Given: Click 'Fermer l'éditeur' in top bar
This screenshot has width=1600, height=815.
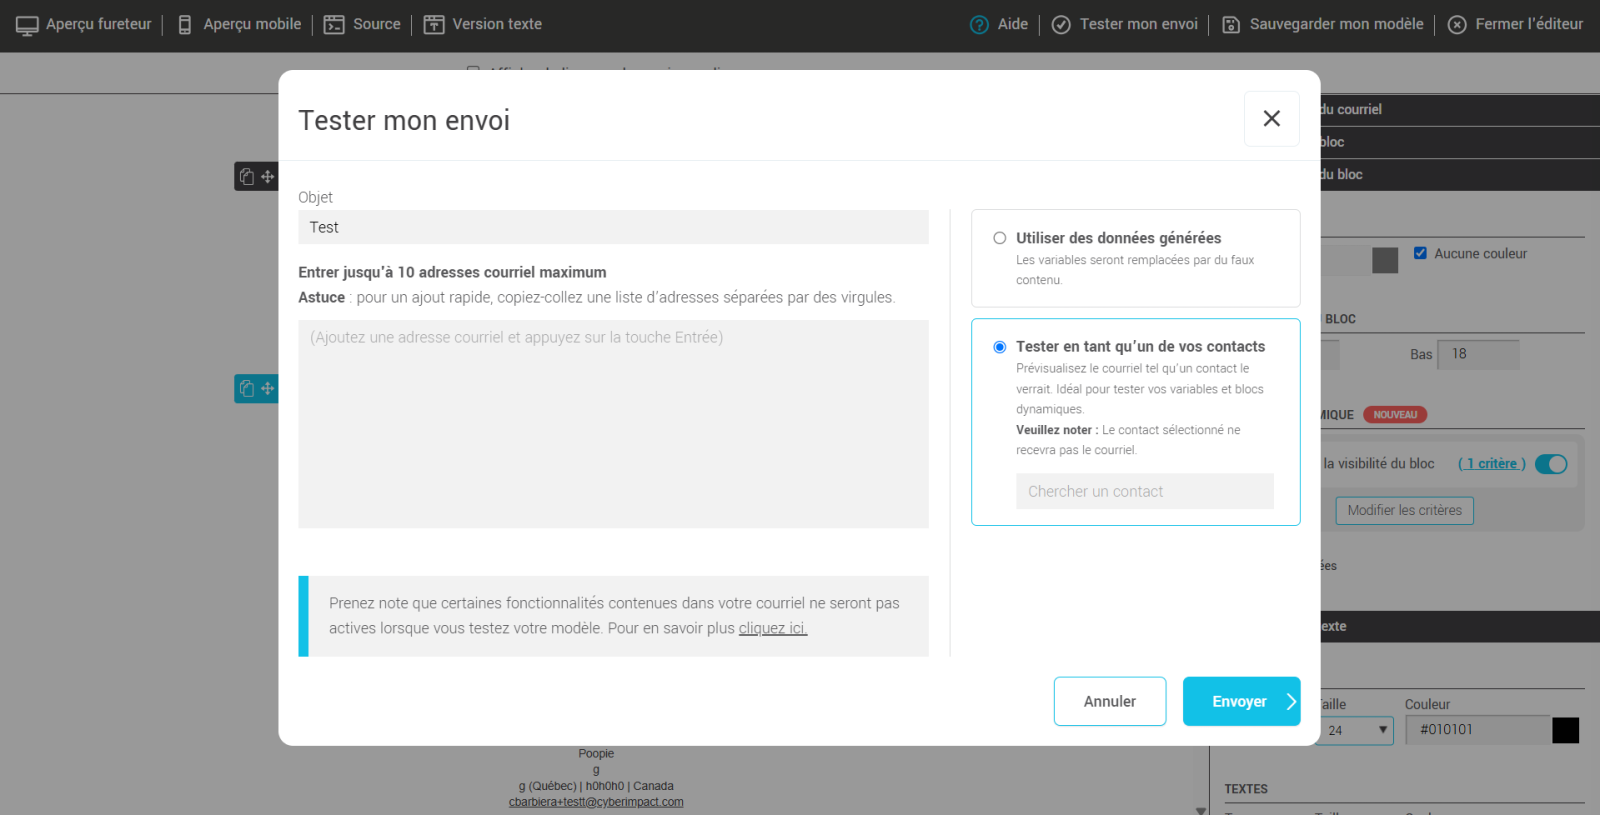Looking at the screenshot, I should tap(1515, 25).
